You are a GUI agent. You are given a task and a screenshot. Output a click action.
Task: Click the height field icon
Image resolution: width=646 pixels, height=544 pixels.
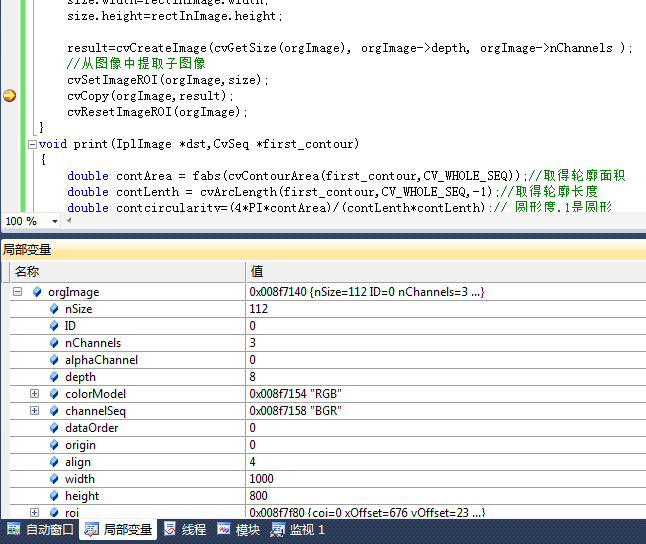coord(54,495)
